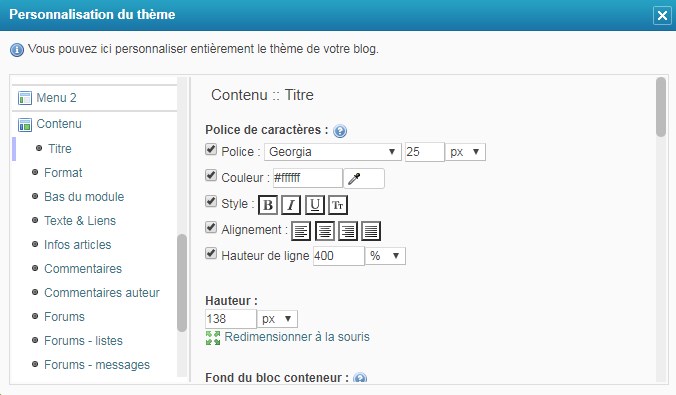676x395 pixels.
Task: Select the align left icon
Action: (x=301, y=231)
